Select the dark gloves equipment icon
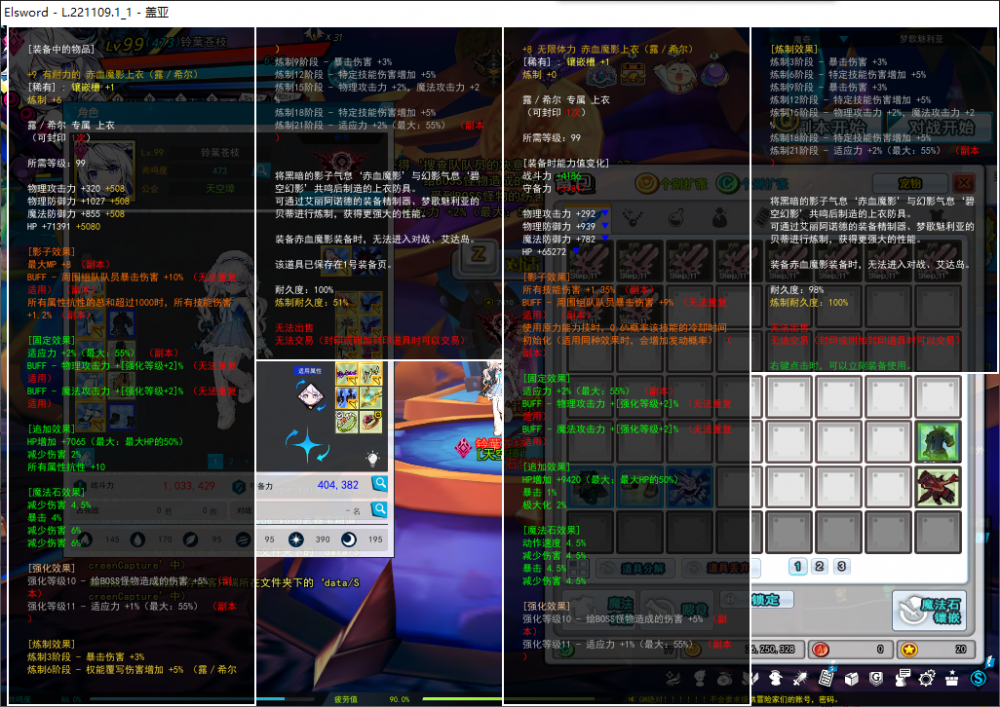This screenshot has width=1000, height=707. click(x=346, y=398)
